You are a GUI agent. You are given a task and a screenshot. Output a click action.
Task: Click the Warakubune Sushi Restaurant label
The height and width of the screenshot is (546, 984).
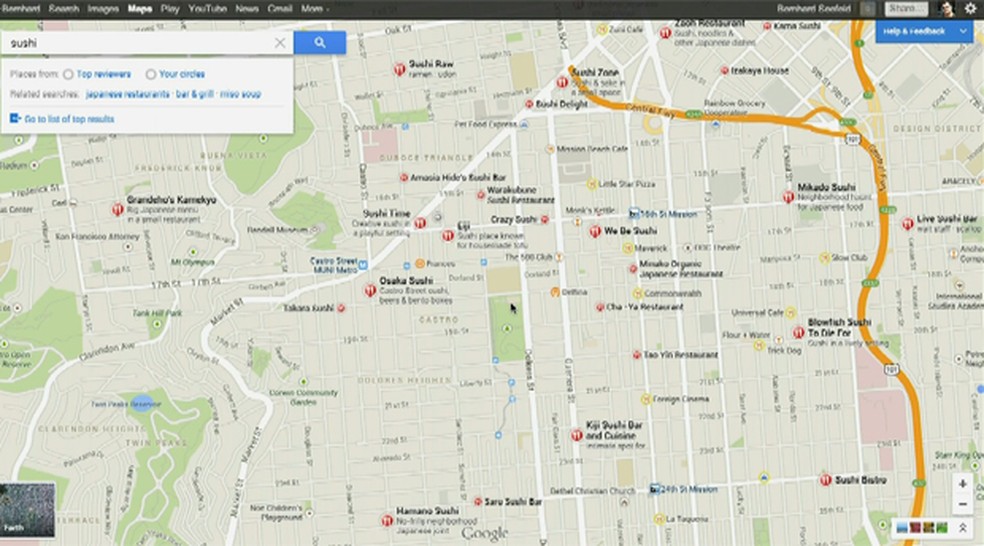520,195
